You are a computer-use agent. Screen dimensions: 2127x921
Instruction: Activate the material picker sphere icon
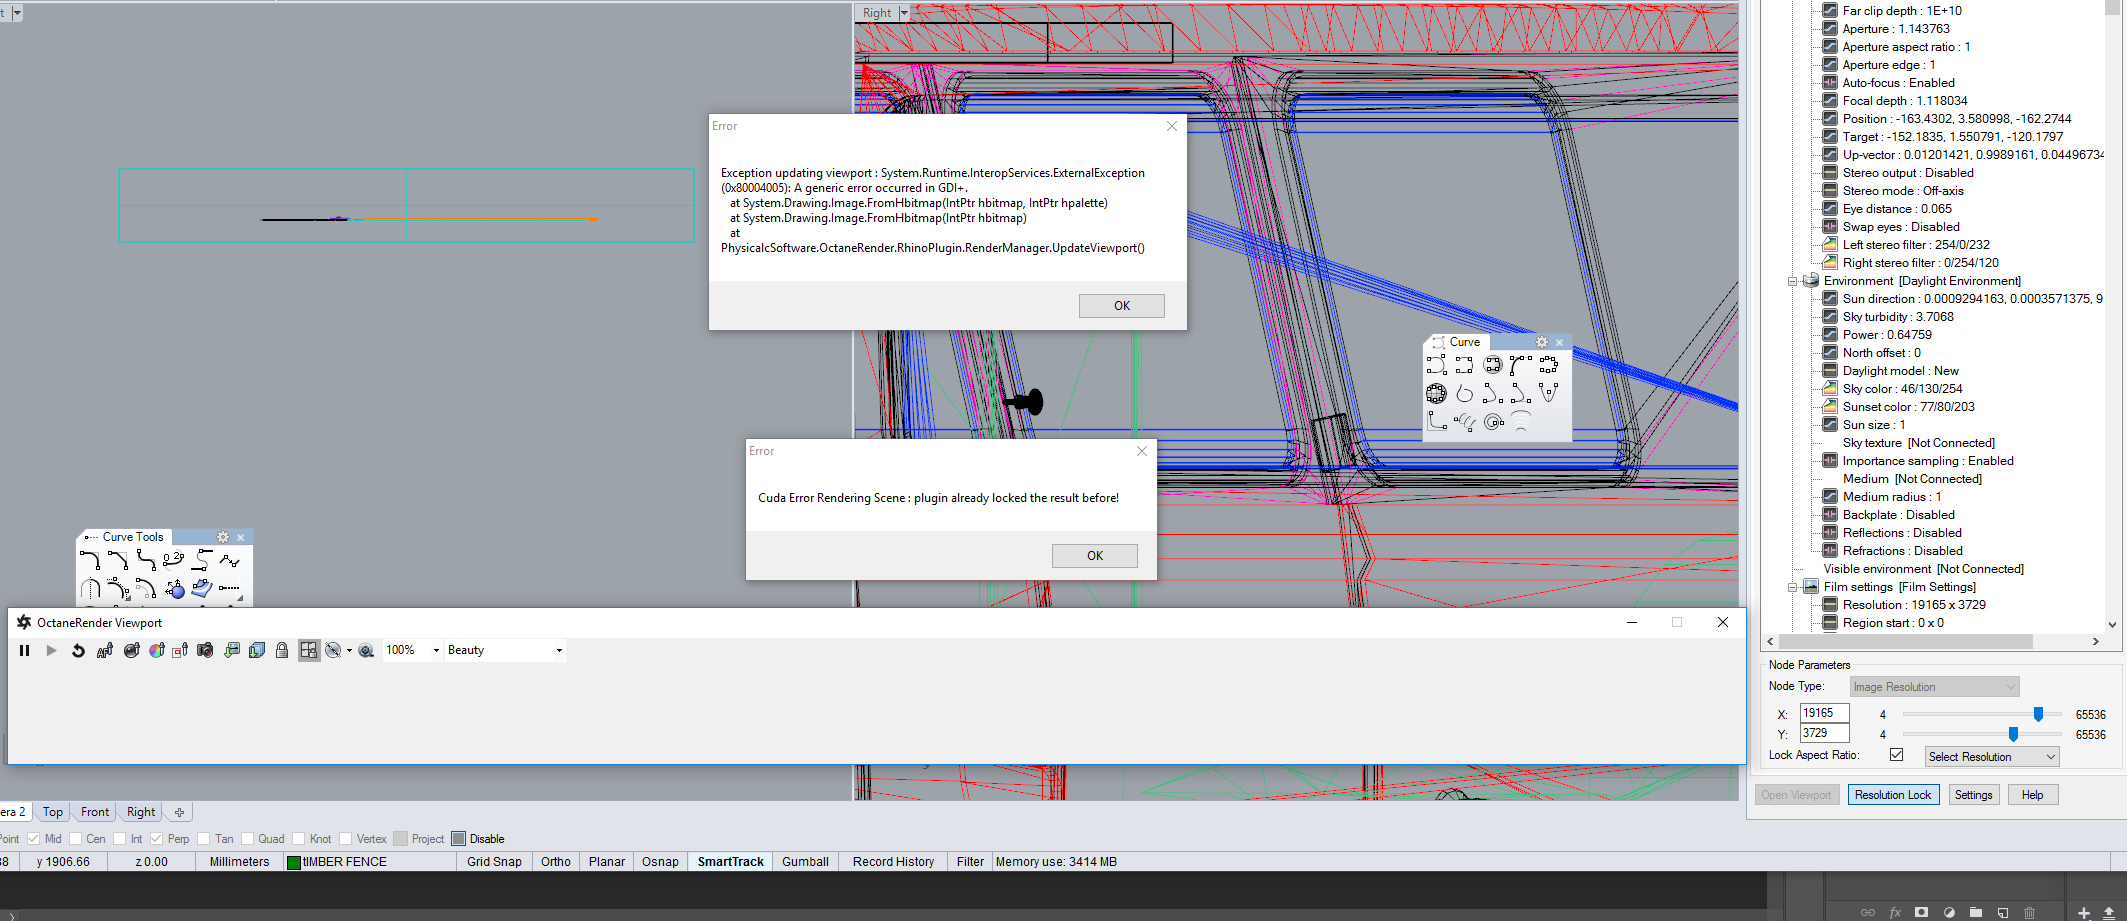(x=131, y=651)
